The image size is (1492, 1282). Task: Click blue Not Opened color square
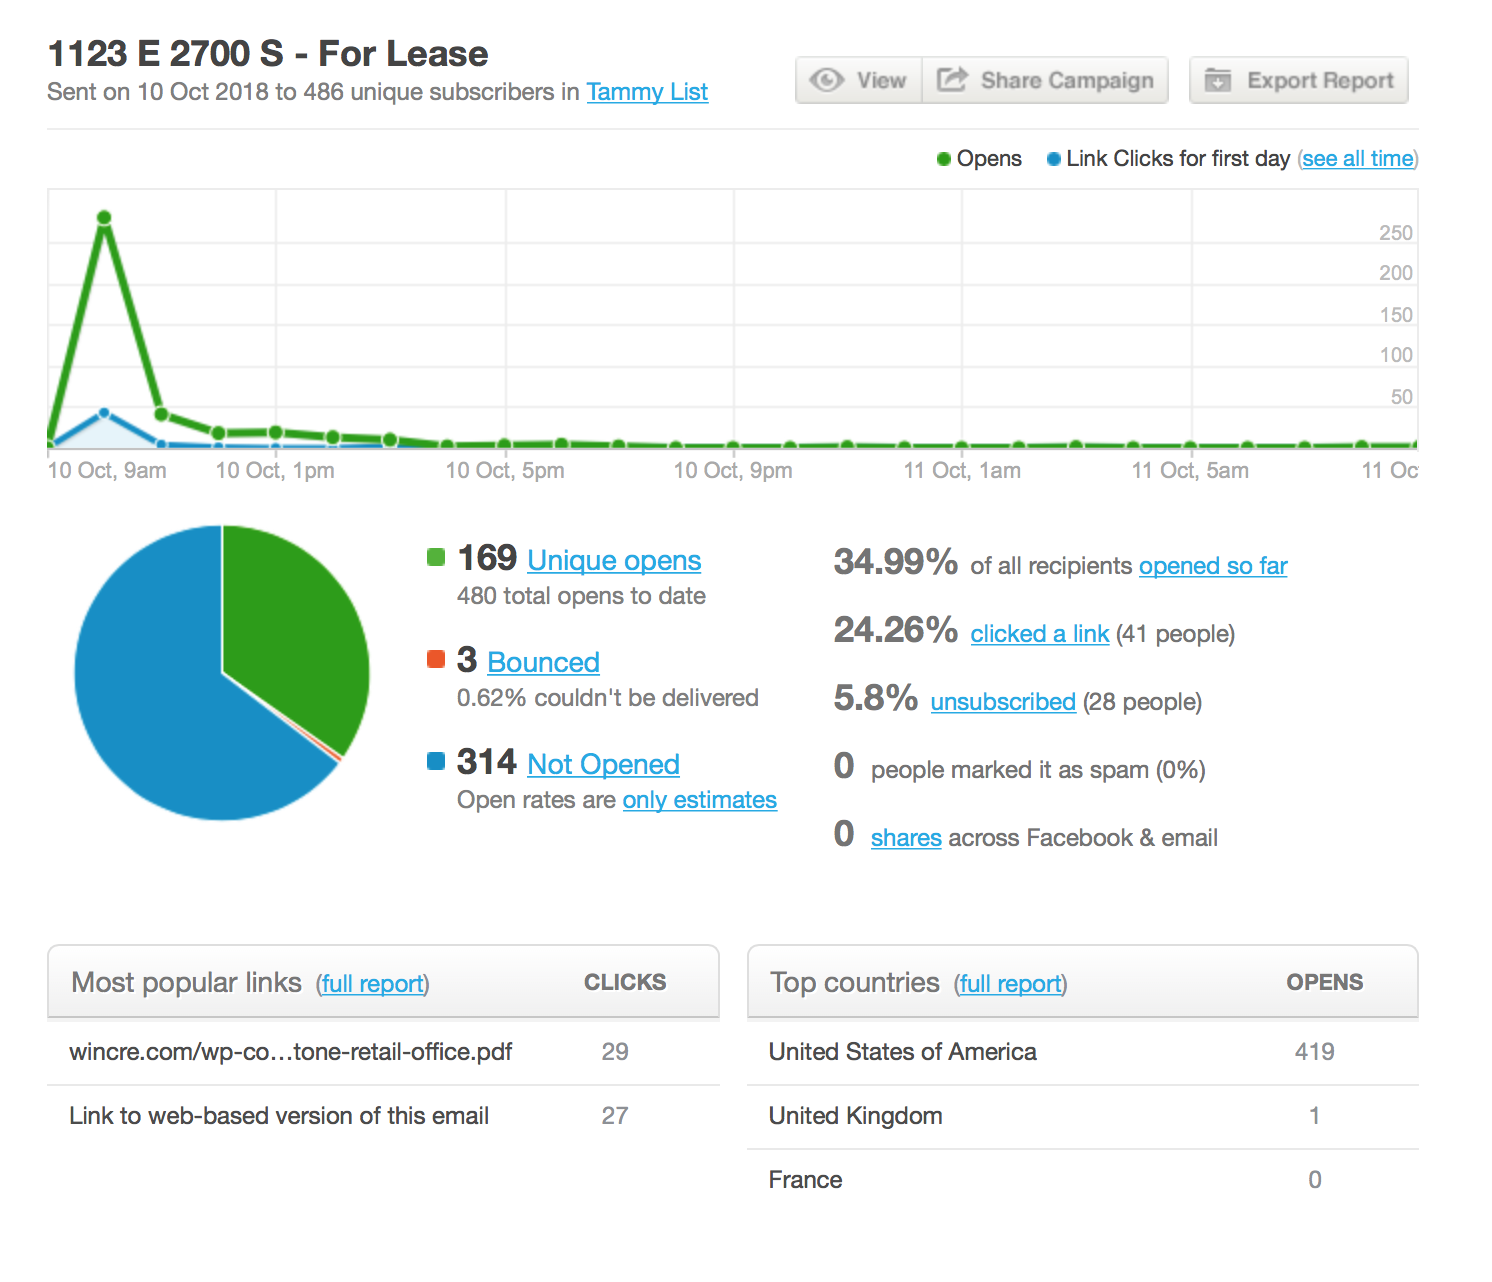pos(436,761)
